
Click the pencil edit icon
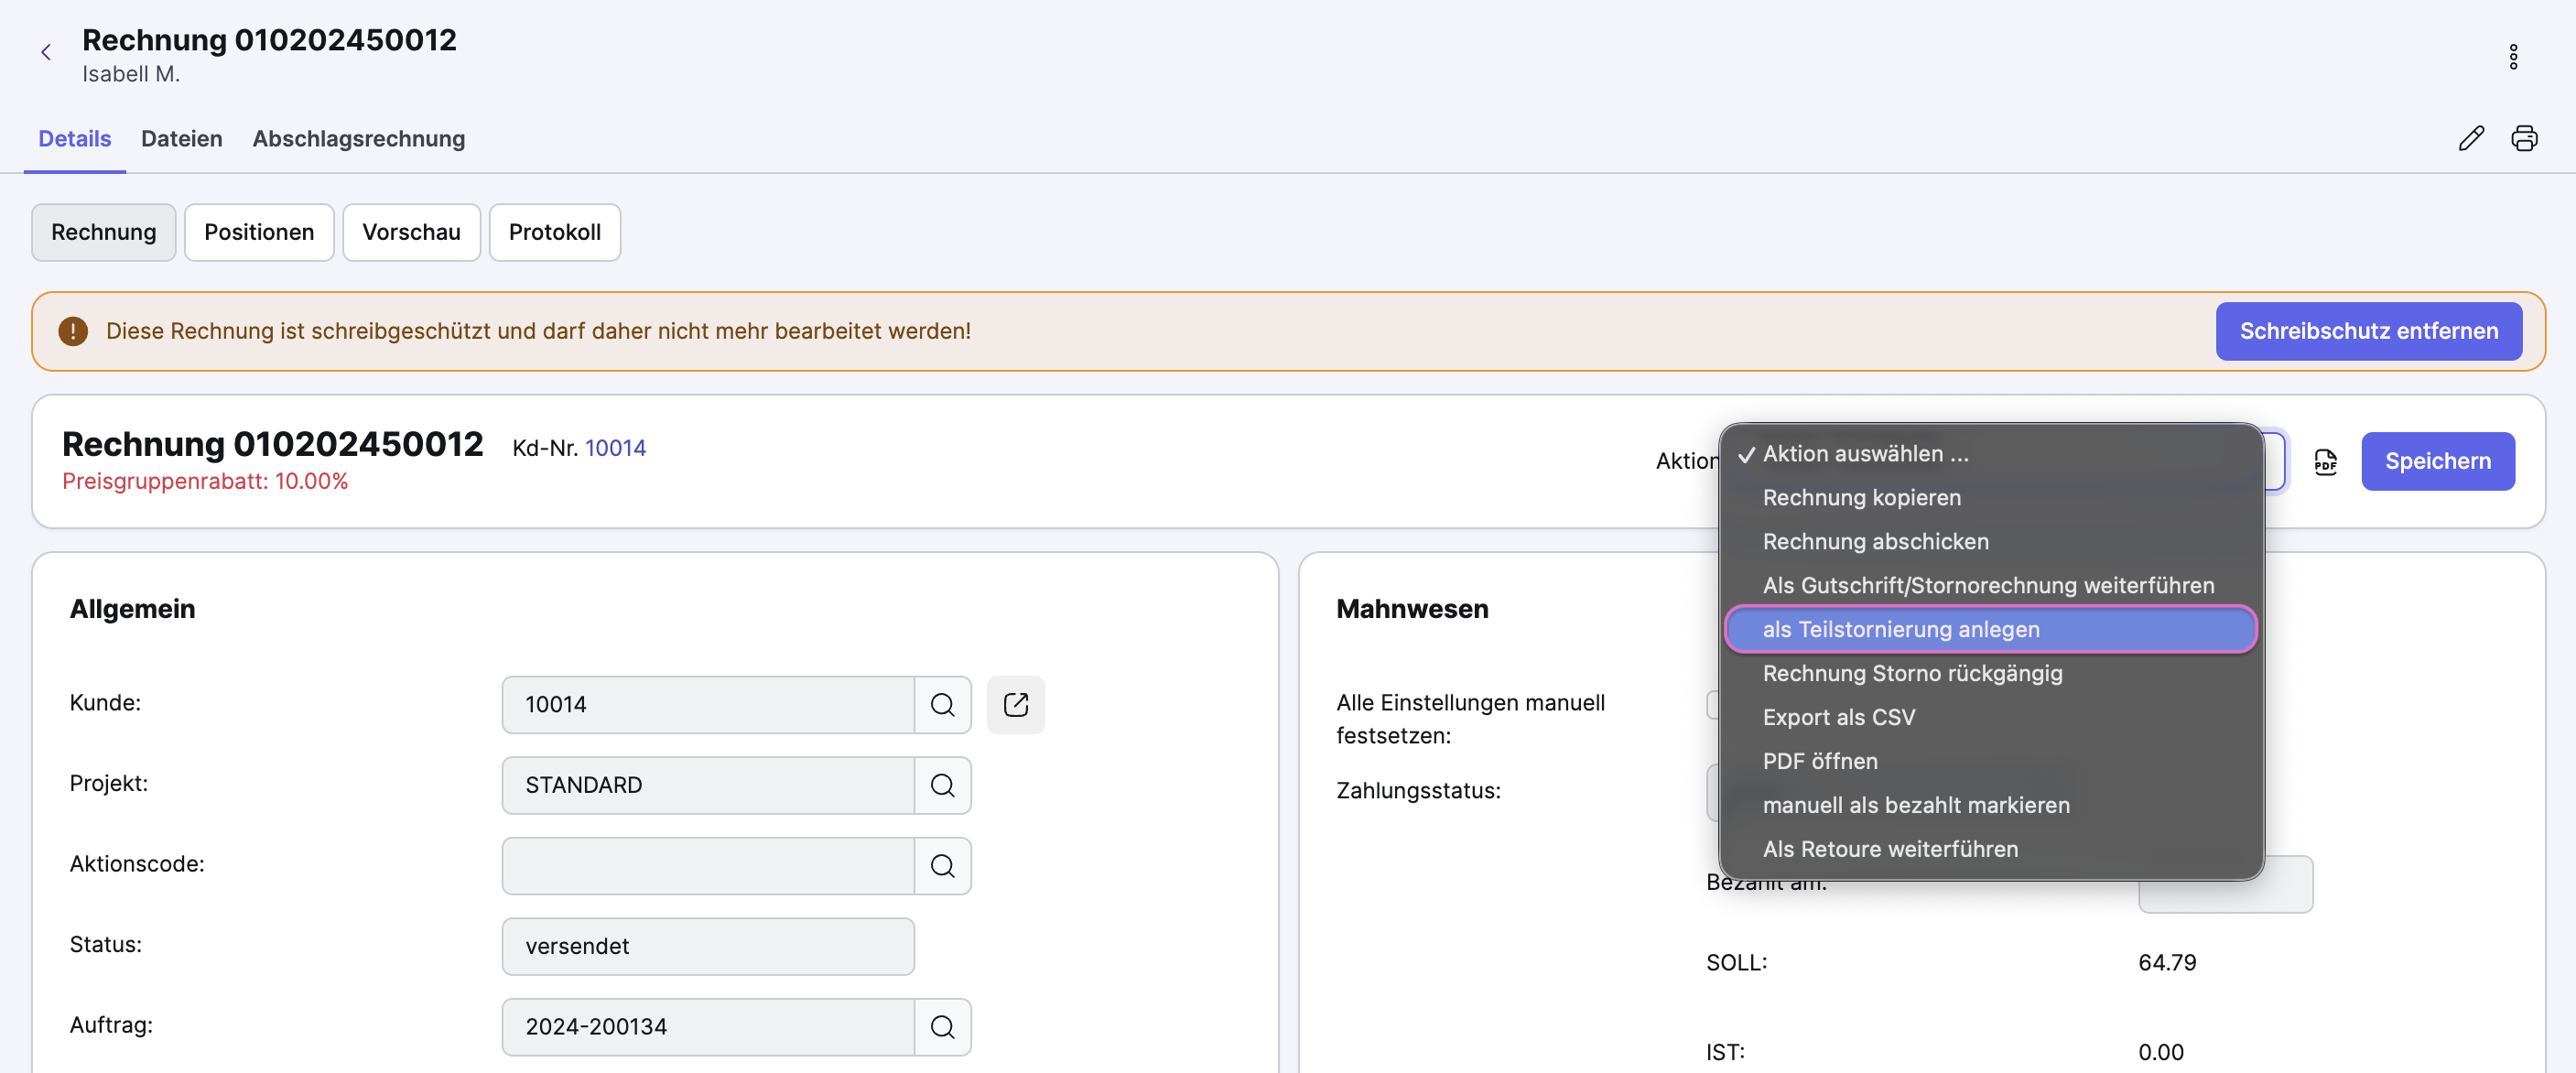pyautogui.click(x=2470, y=138)
